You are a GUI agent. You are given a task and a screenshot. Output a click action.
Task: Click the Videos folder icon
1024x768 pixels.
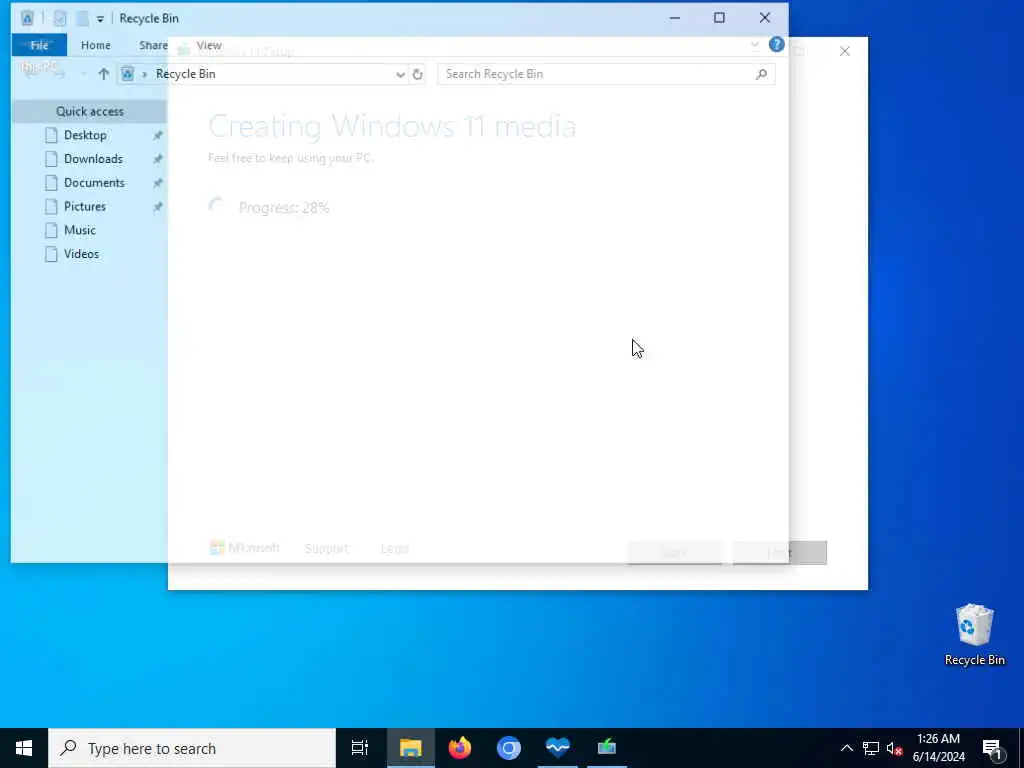[x=51, y=254]
